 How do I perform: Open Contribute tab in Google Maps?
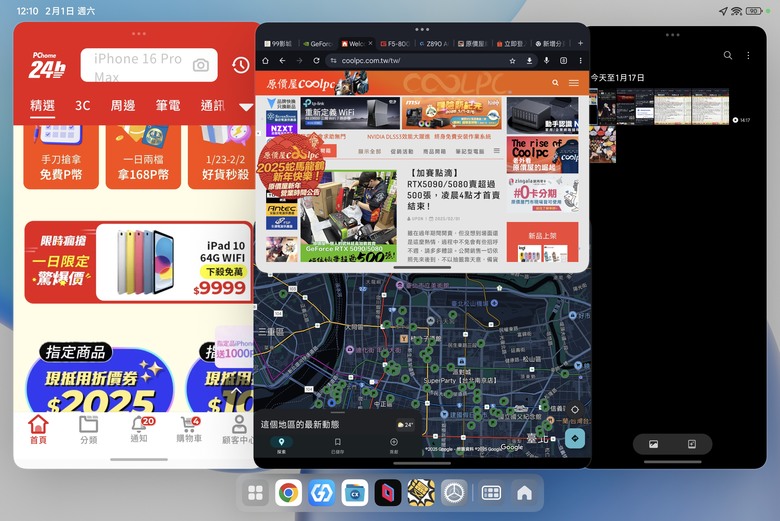tap(393, 445)
